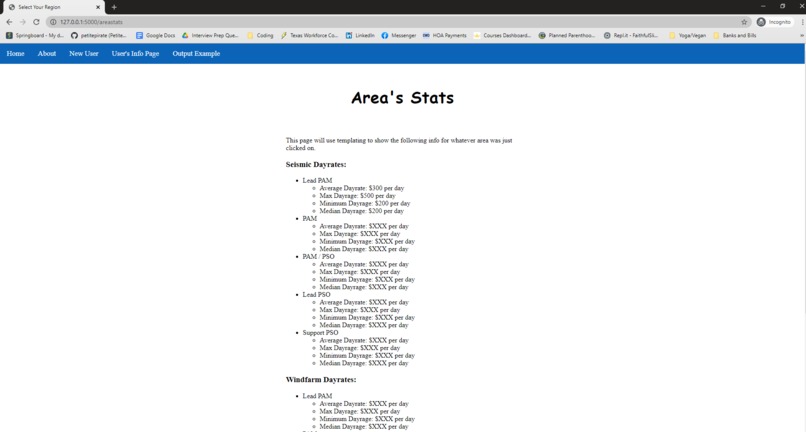Click the Area's Stats page heading
This screenshot has width=806, height=432.
tap(402, 98)
